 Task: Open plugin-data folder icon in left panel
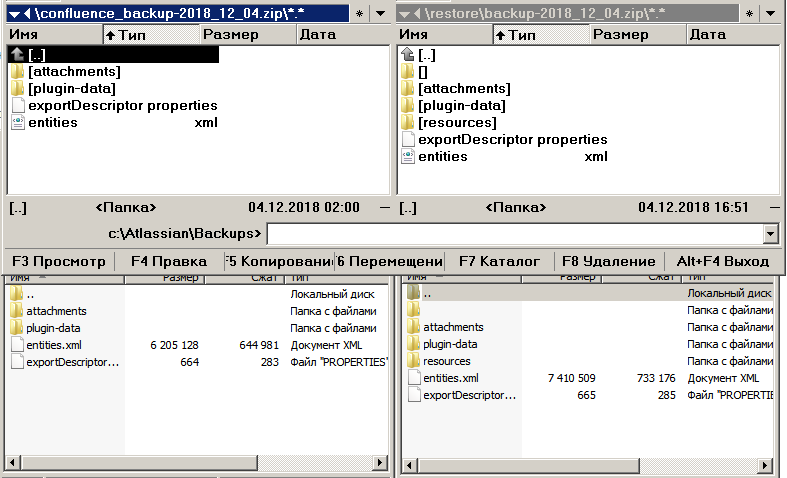point(17,88)
